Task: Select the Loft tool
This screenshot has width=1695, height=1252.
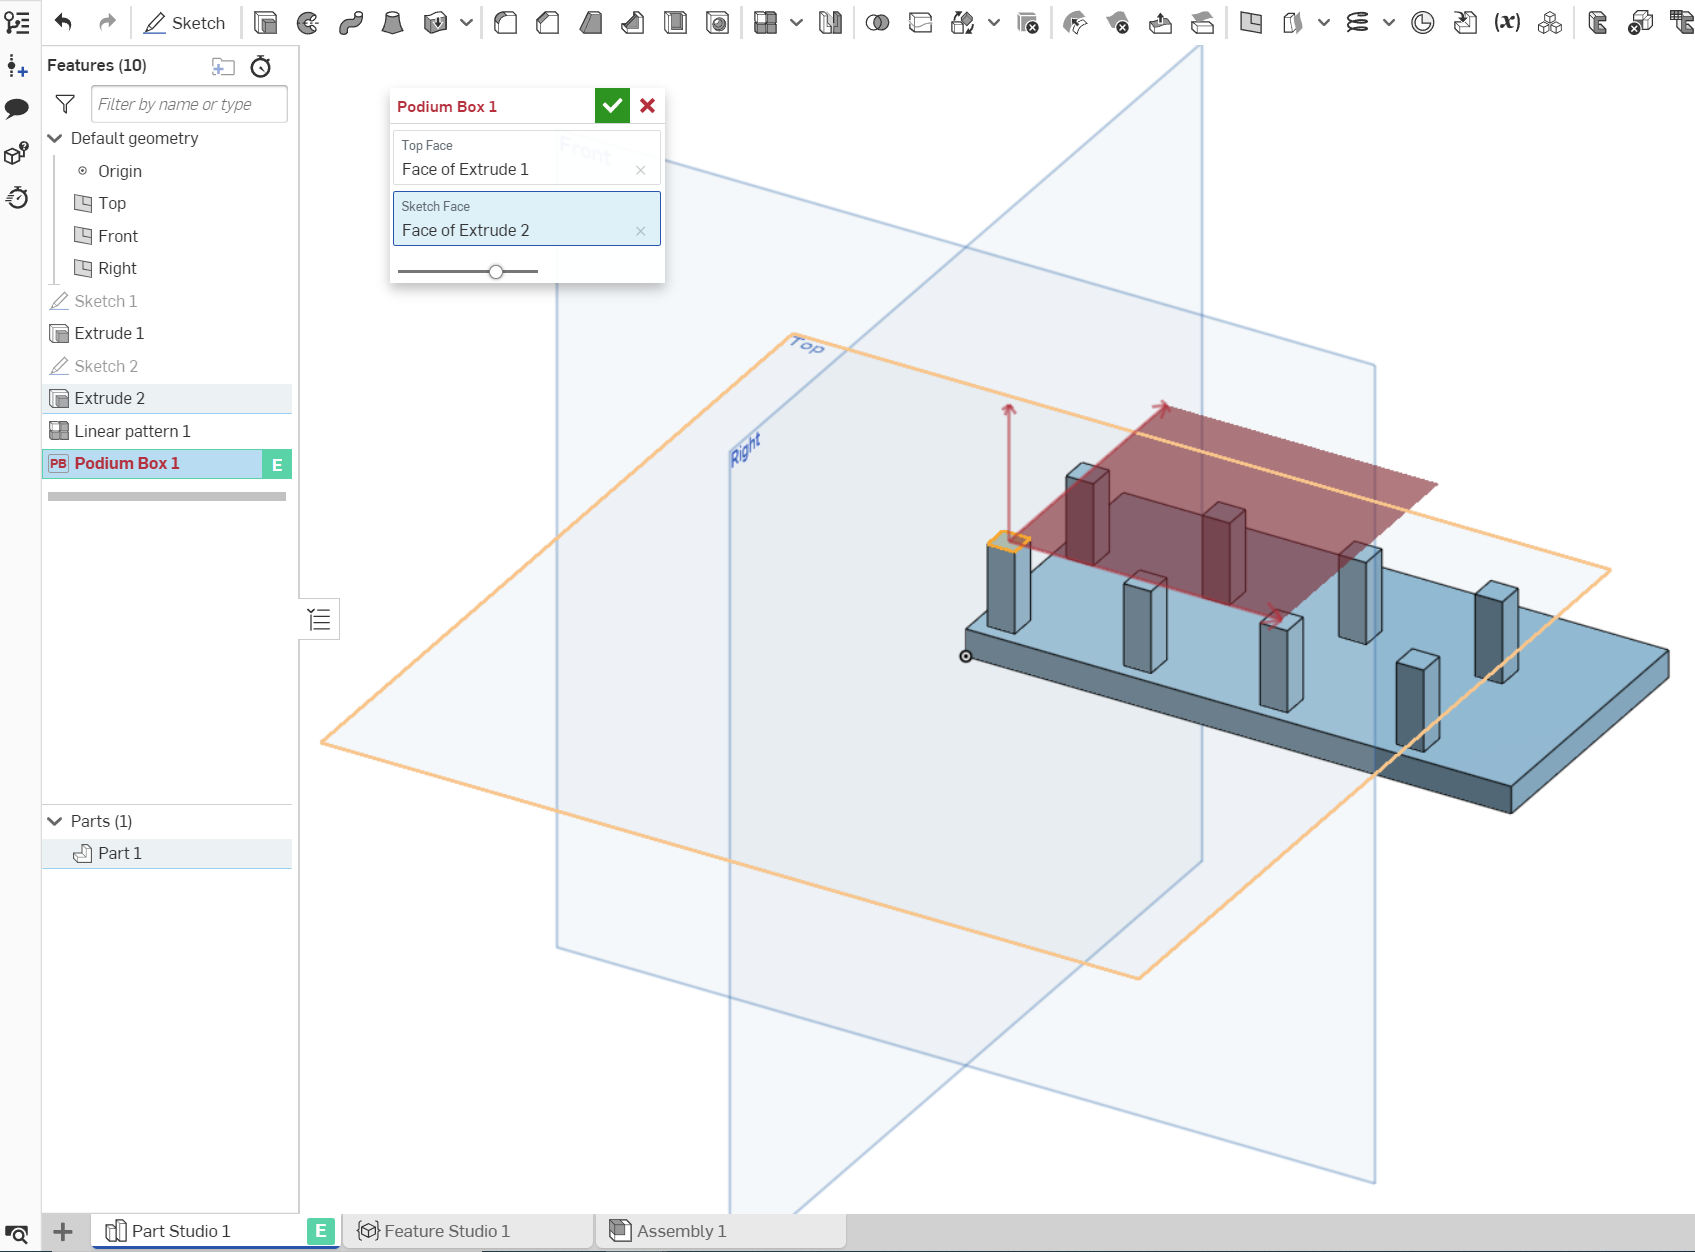Action: pyautogui.click(x=392, y=22)
